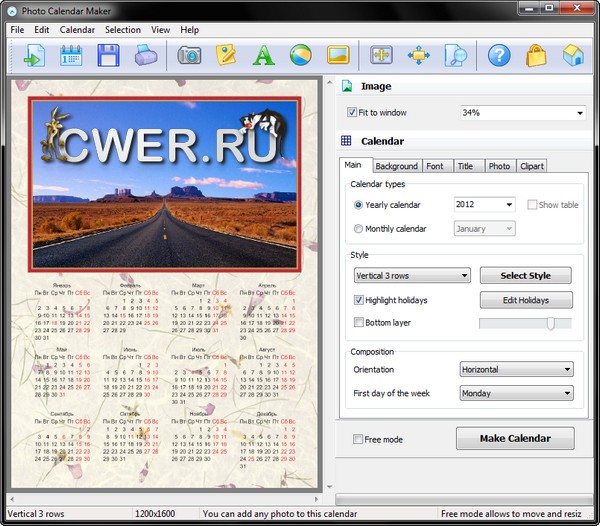600x526 pixels.
Task: Click the magnifier zoom toolbar icon
Action: (455, 55)
